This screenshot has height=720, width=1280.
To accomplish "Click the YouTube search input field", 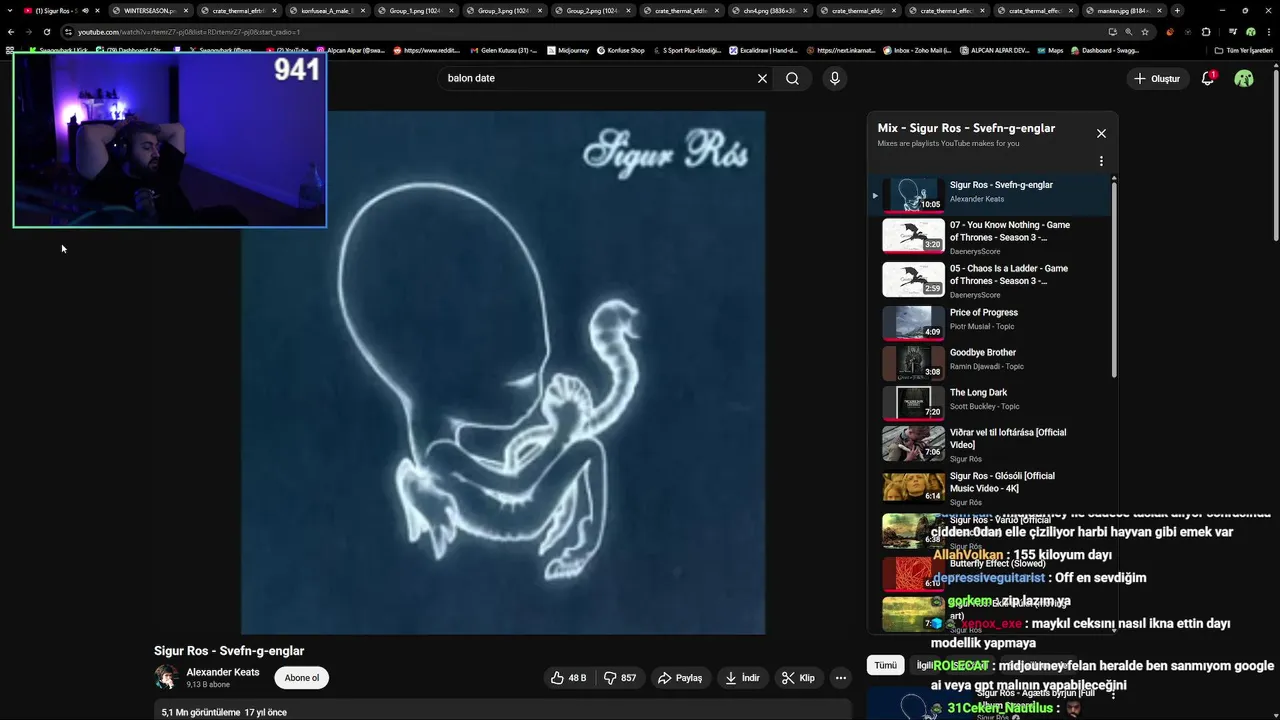I will tap(598, 78).
